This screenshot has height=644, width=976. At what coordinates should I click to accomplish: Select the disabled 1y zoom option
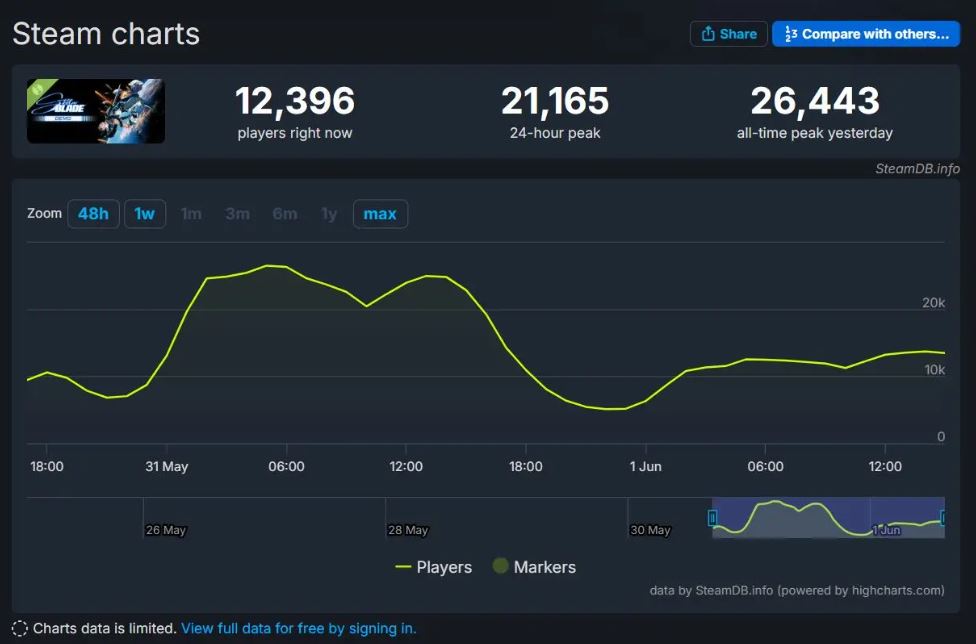[x=329, y=214]
